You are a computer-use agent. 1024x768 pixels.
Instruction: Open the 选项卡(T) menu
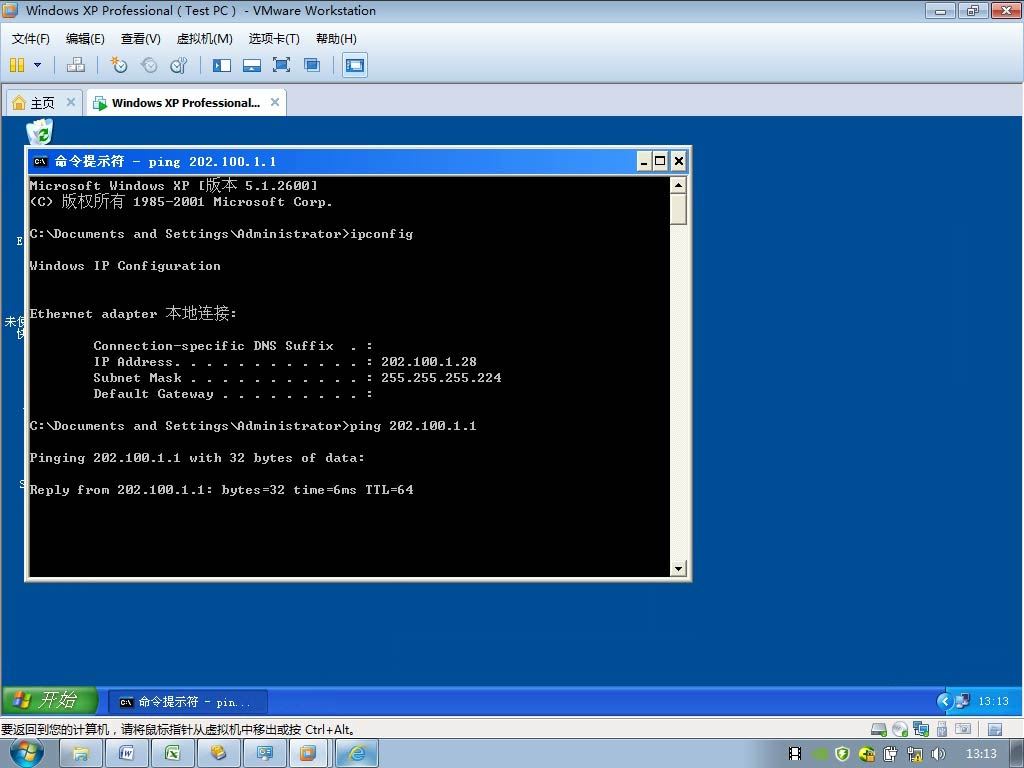[x=274, y=39]
